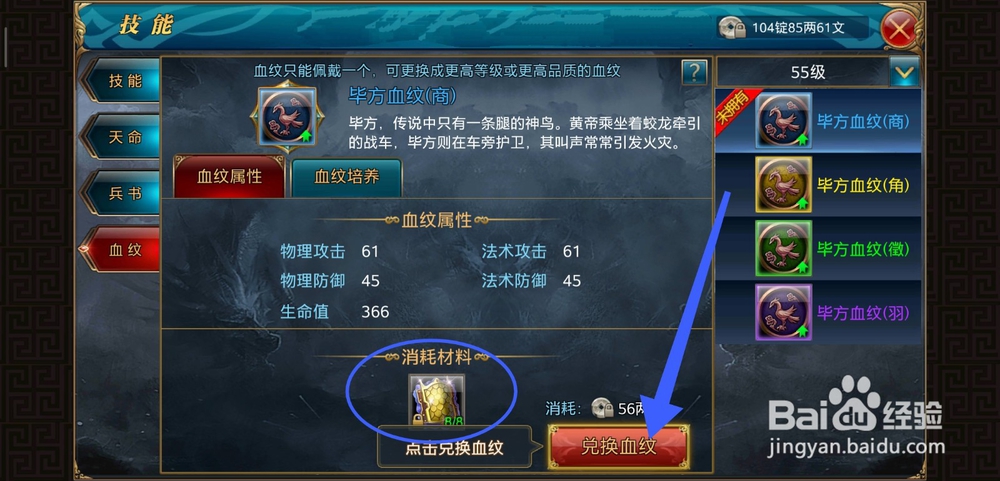Open the 55级 level dropdown arrow

(904, 72)
